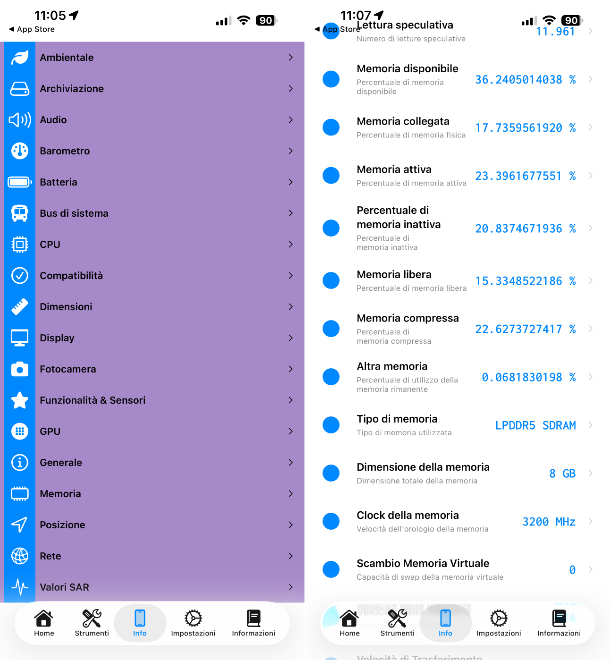Open Memoria row chevron in list
610x660 pixels.
(x=290, y=494)
